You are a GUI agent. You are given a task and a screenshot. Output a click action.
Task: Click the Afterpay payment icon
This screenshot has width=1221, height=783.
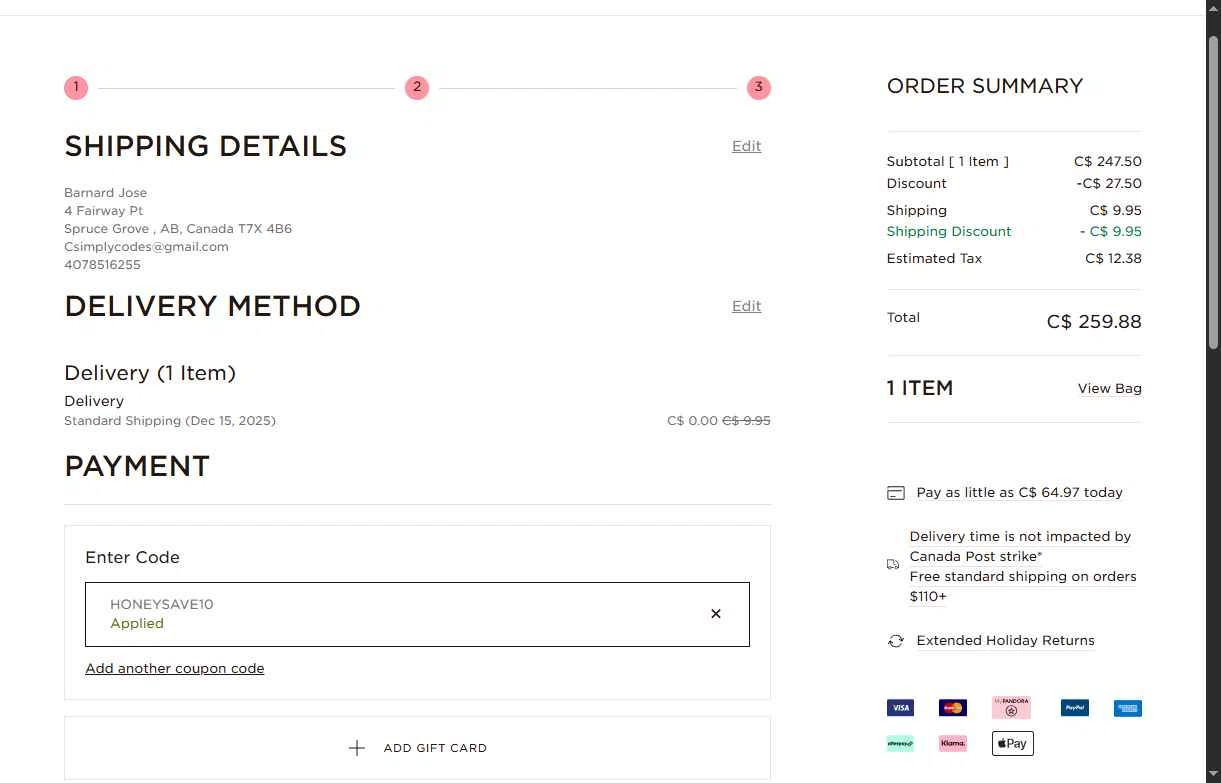pyautogui.click(x=900, y=743)
